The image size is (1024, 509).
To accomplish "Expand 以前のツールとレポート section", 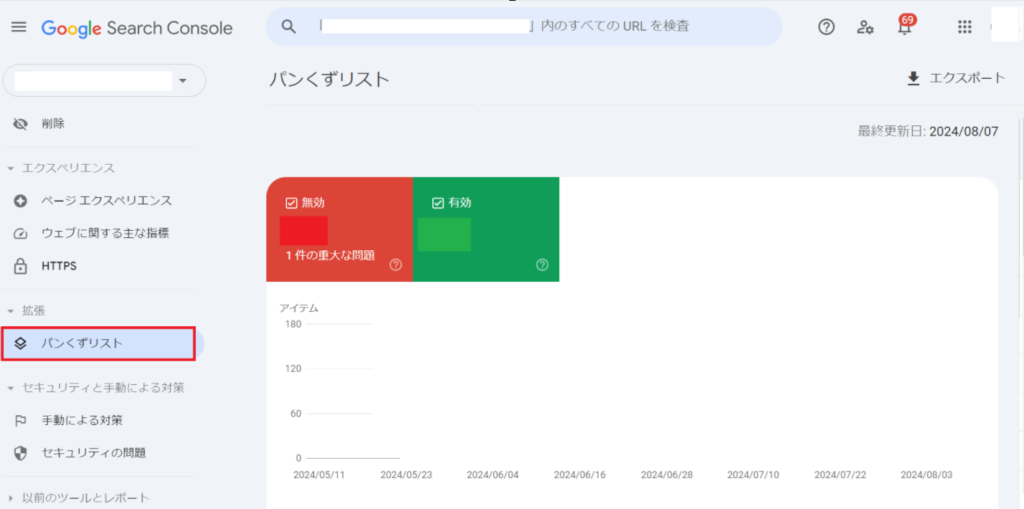I will click(10, 498).
